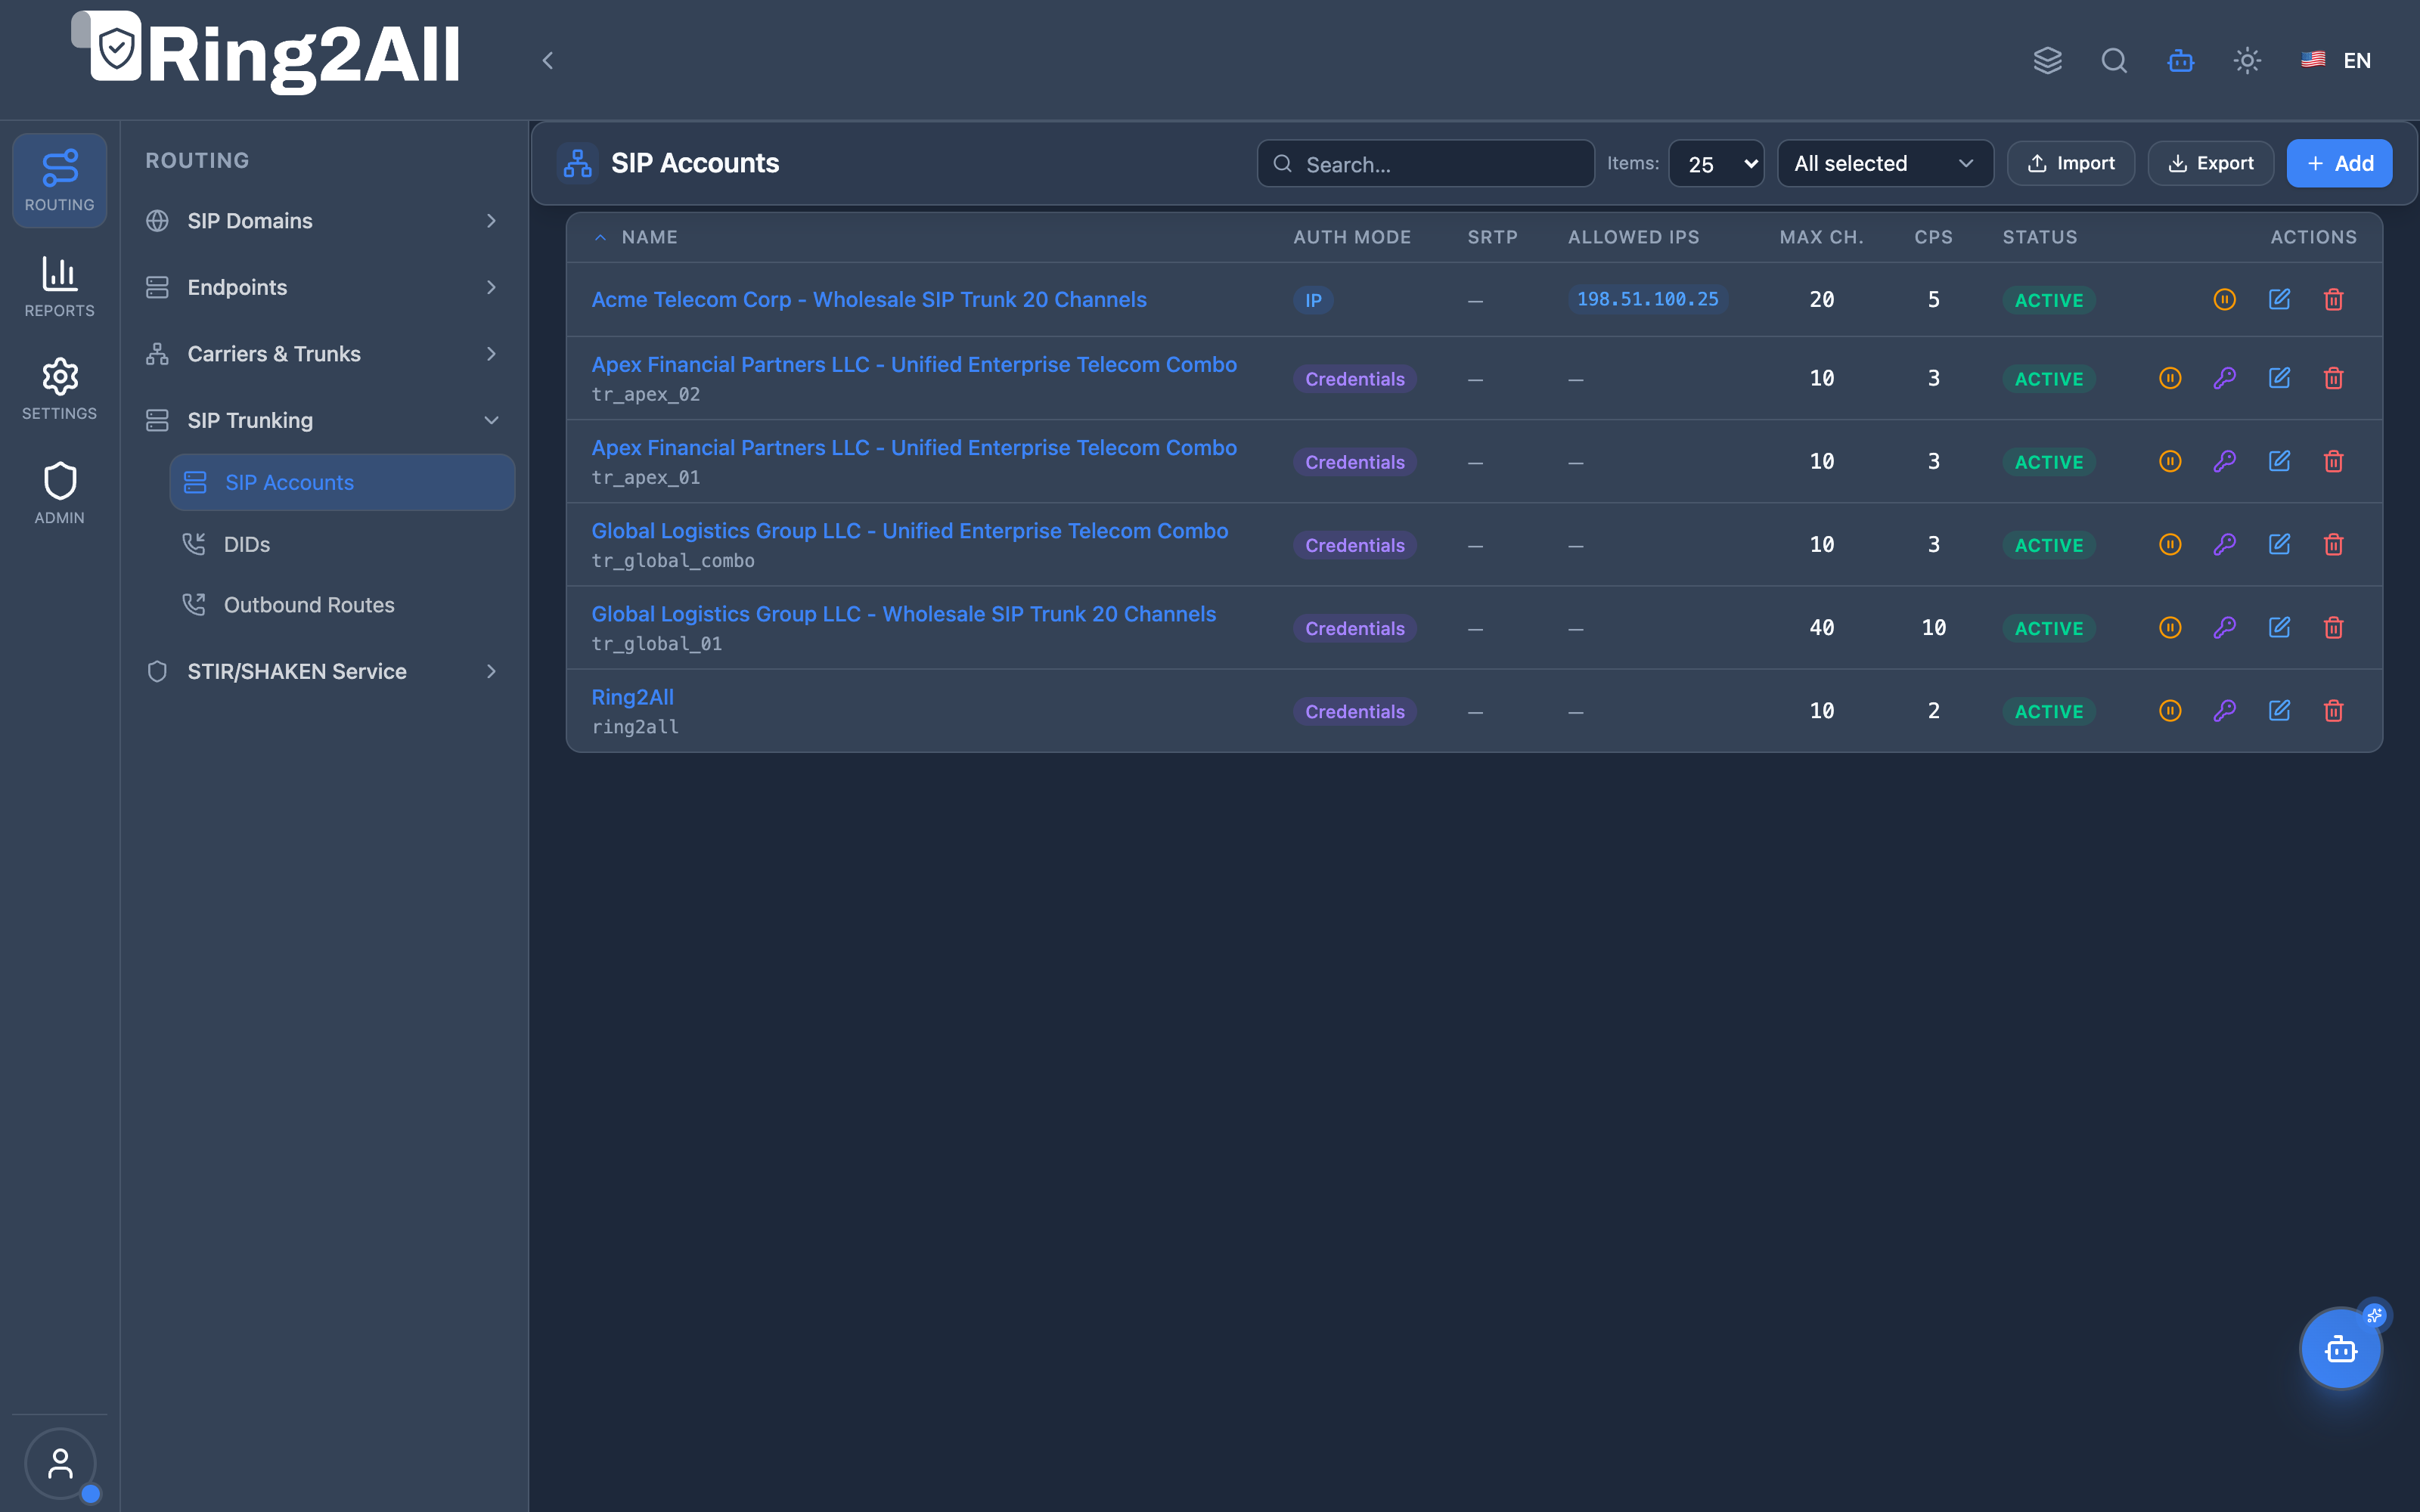The height and width of the screenshot is (1512, 2420).
Task: Open credentials key for tr_global_combo
Action: 2224,544
